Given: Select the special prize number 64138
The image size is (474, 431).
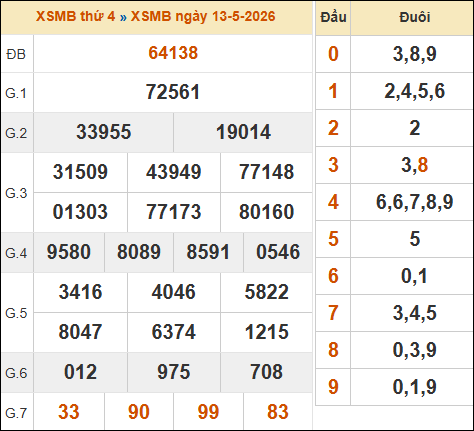Looking at the screenshot, I should coord(173,53).
